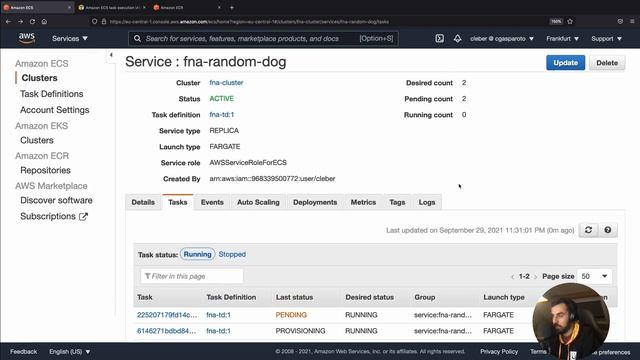Open the CloudShell icon in top bar
Screen dimensions: 640x360
tap(439, 38)
